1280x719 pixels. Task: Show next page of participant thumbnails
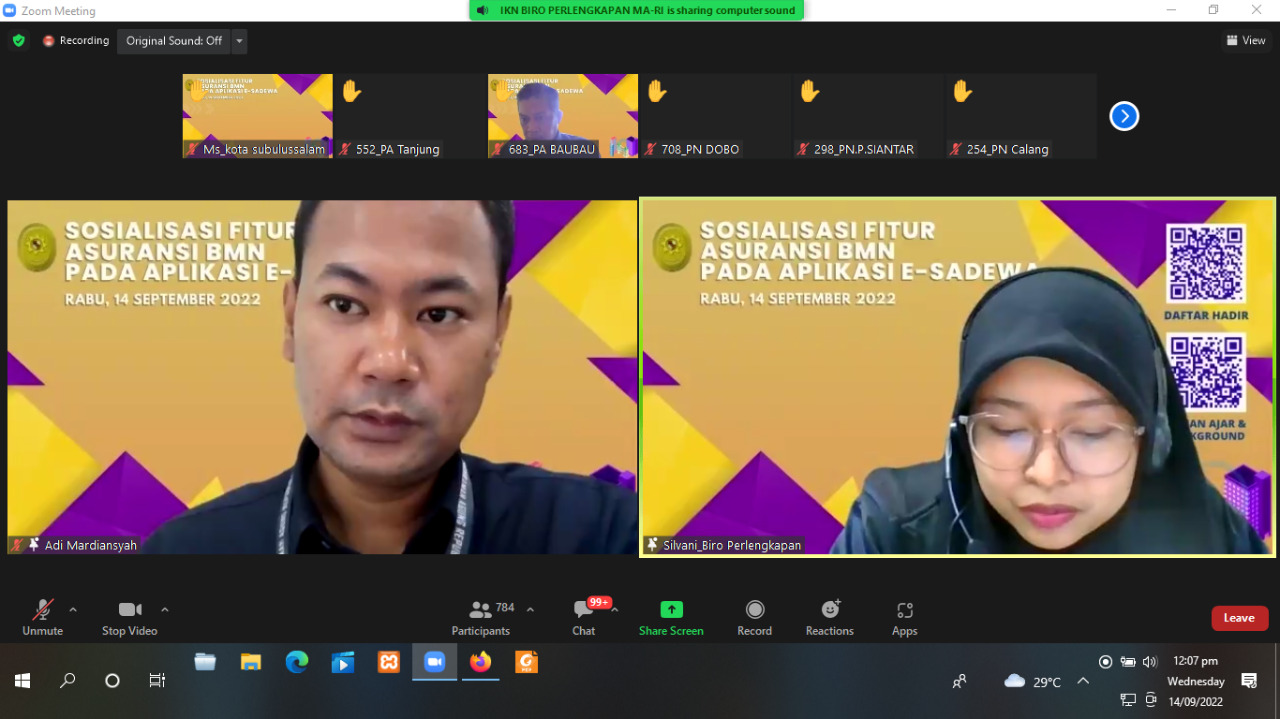pyautogui.click(x=1124, y=116)
